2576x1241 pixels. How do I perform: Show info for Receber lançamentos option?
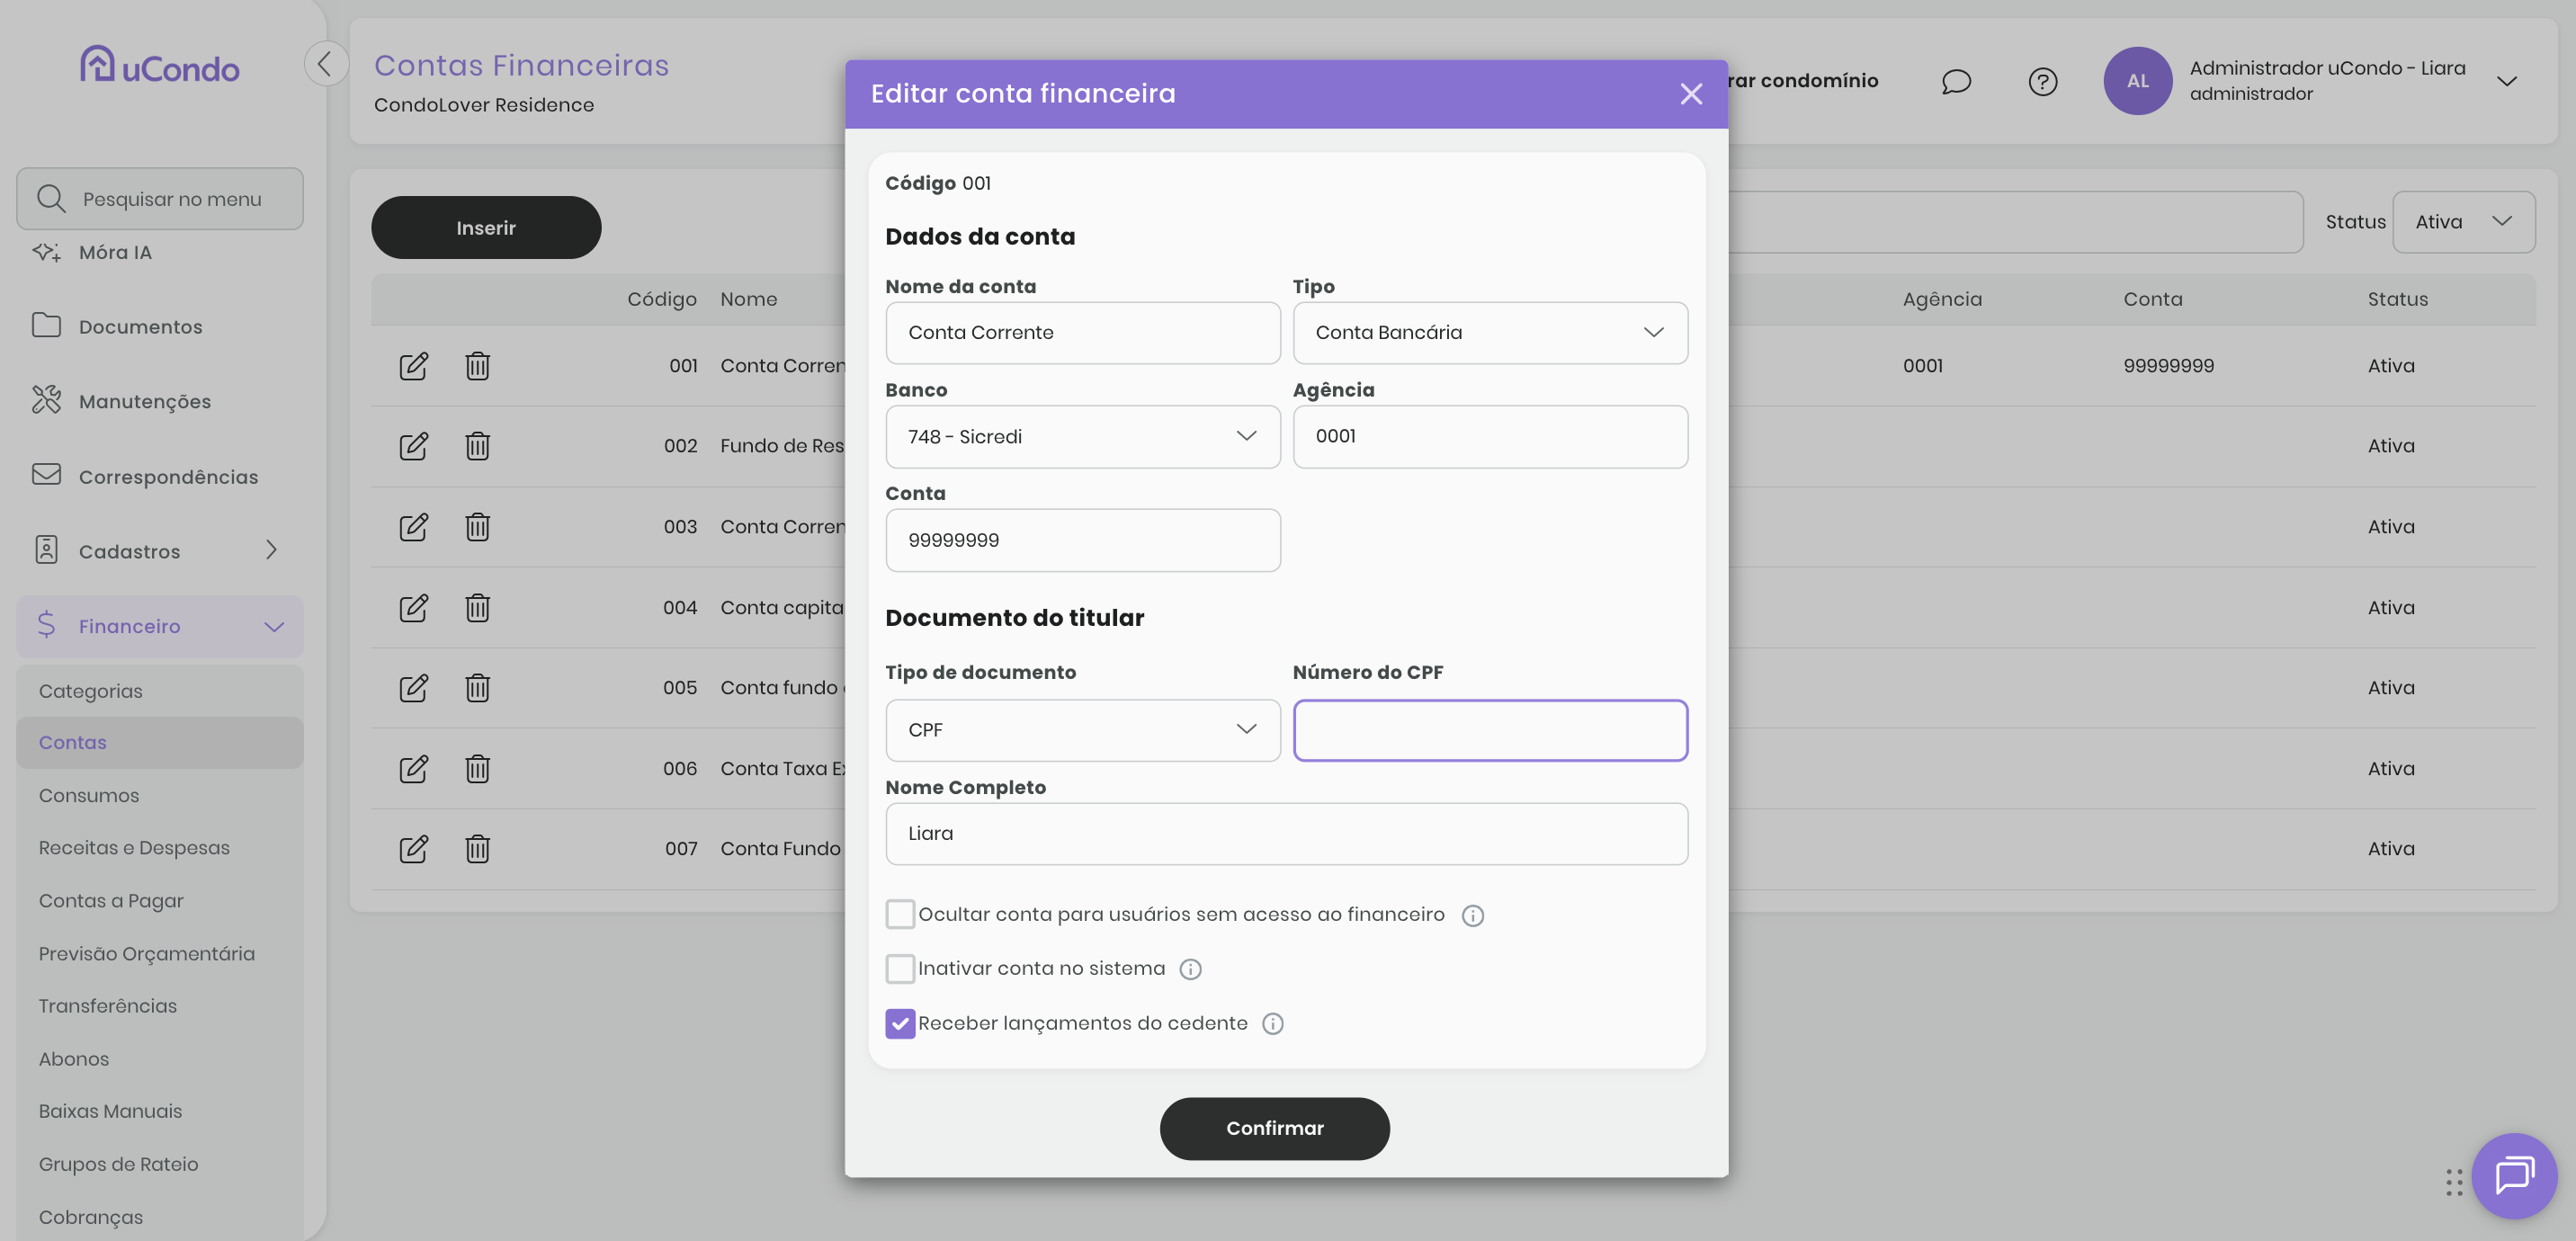(1272, 1024)
